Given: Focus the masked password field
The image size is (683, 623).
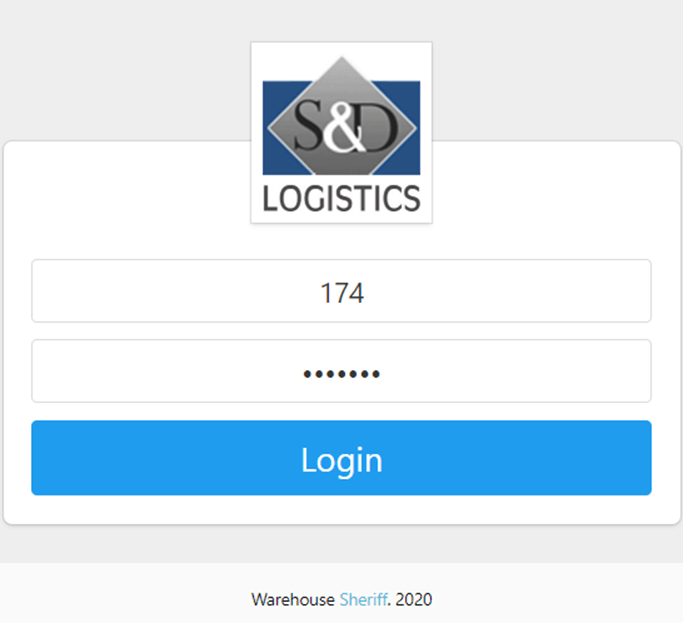Looking at the screenshot, I should (x=342, y=371).
